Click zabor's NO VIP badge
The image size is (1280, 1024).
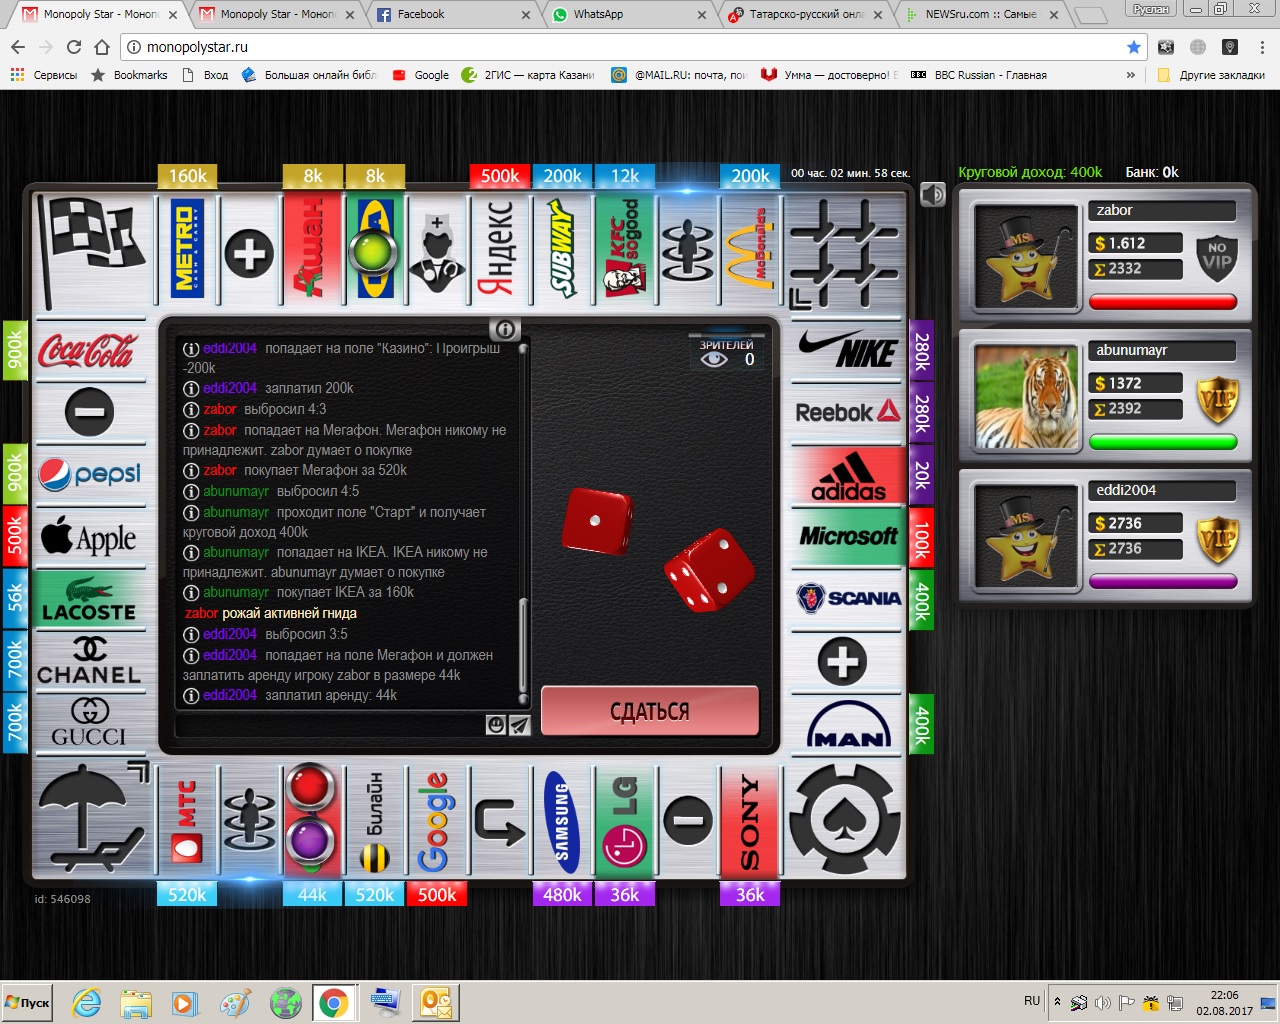click(1217, 259)
